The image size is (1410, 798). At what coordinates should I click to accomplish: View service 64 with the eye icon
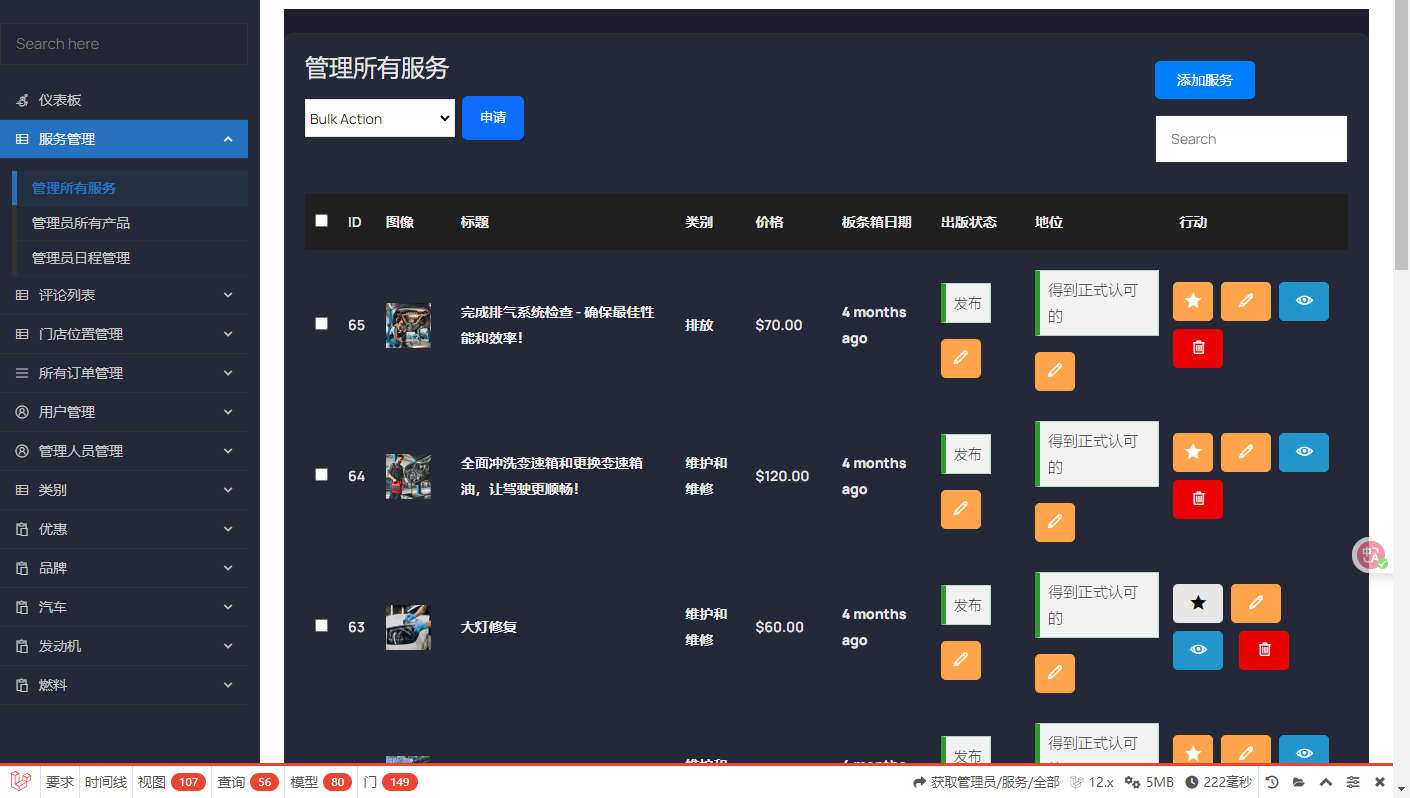1304,452
